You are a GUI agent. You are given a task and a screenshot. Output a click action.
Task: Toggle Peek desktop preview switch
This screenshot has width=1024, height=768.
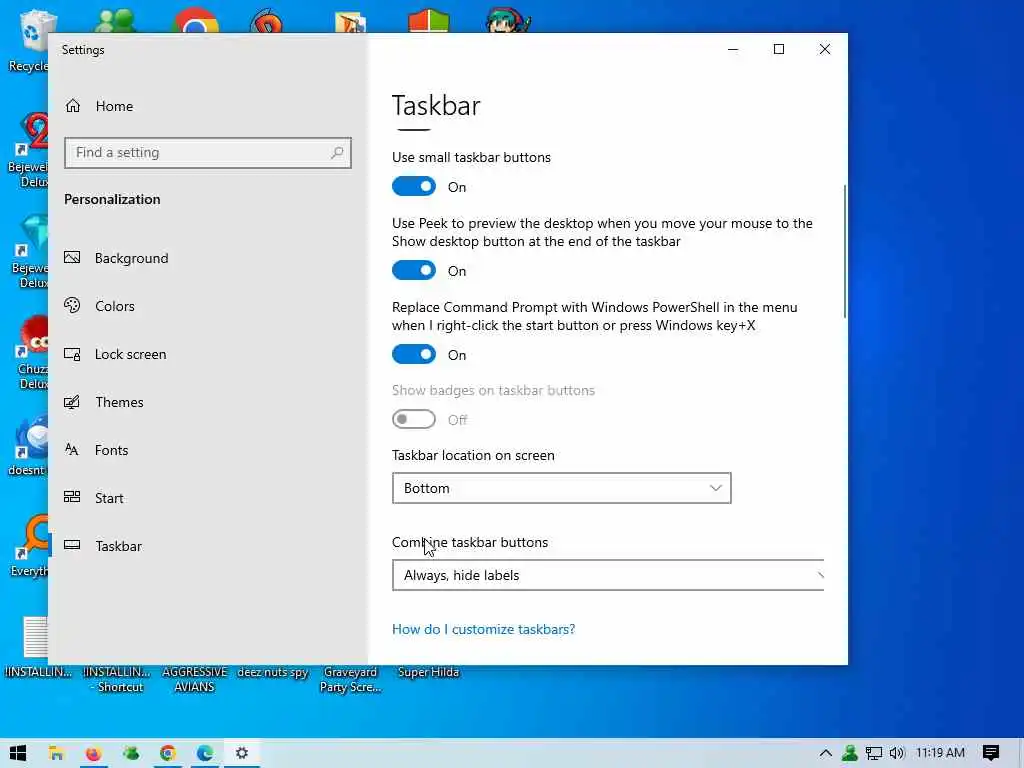(x=414, y=270)
